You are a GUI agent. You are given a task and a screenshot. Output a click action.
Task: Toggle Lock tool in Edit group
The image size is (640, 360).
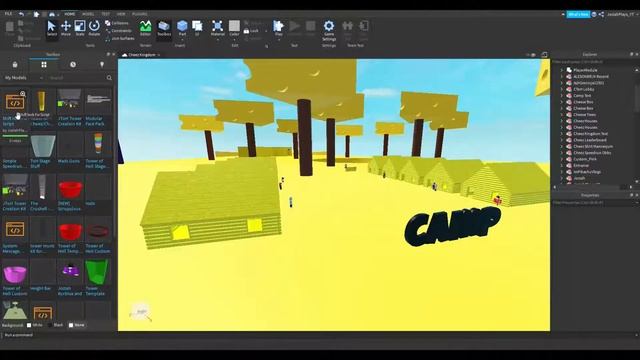click(251, 31)
